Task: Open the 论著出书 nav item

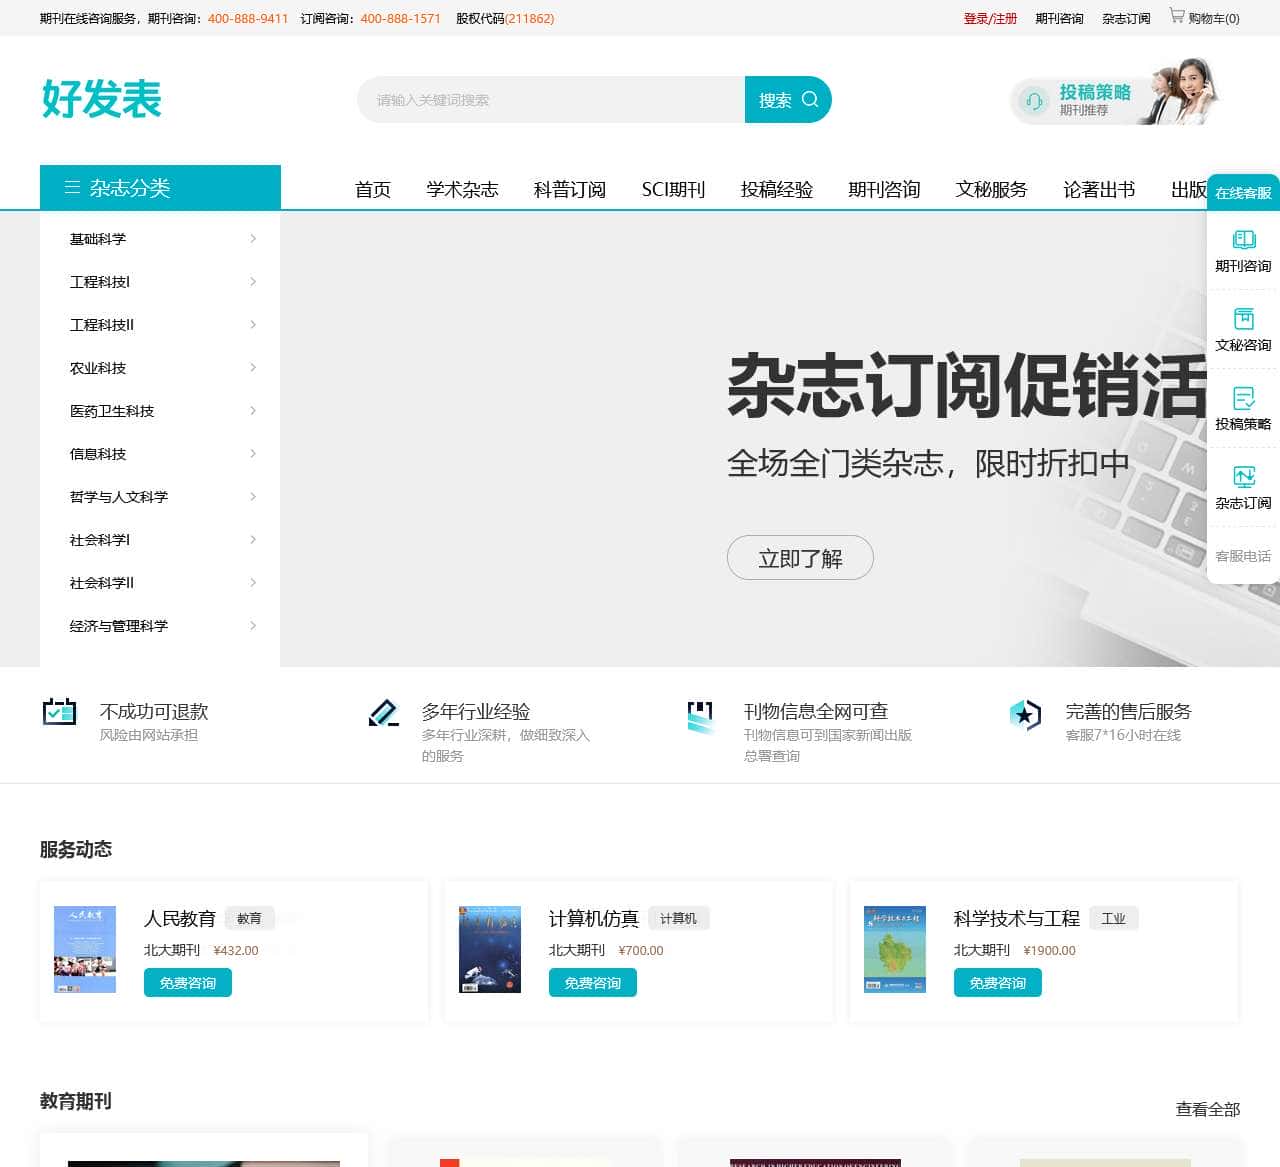Action: [x=1099, y=189]
